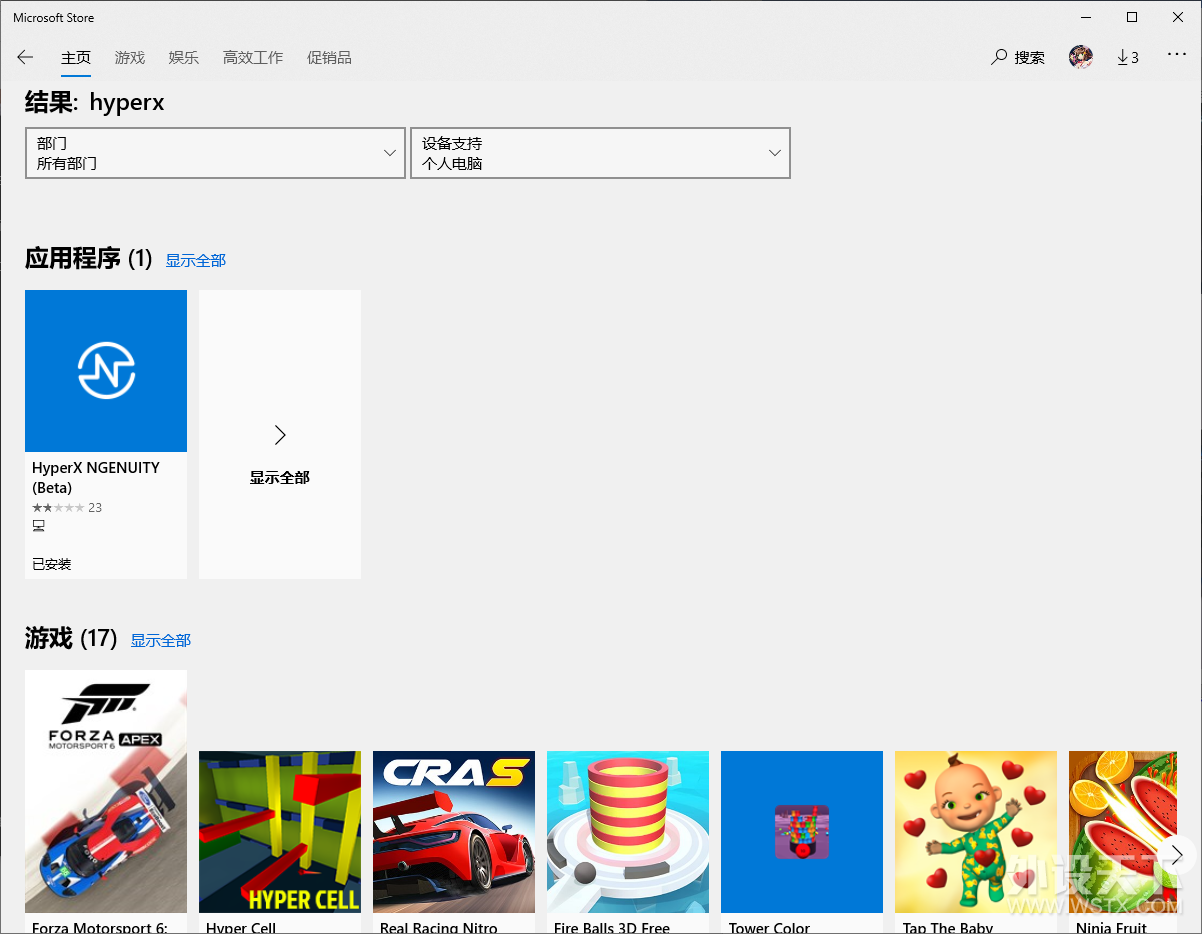The width and height of the screenshot is (1202, 934).
Task: Click the 应用程序 (1) section heading
Action: (89, 259)
